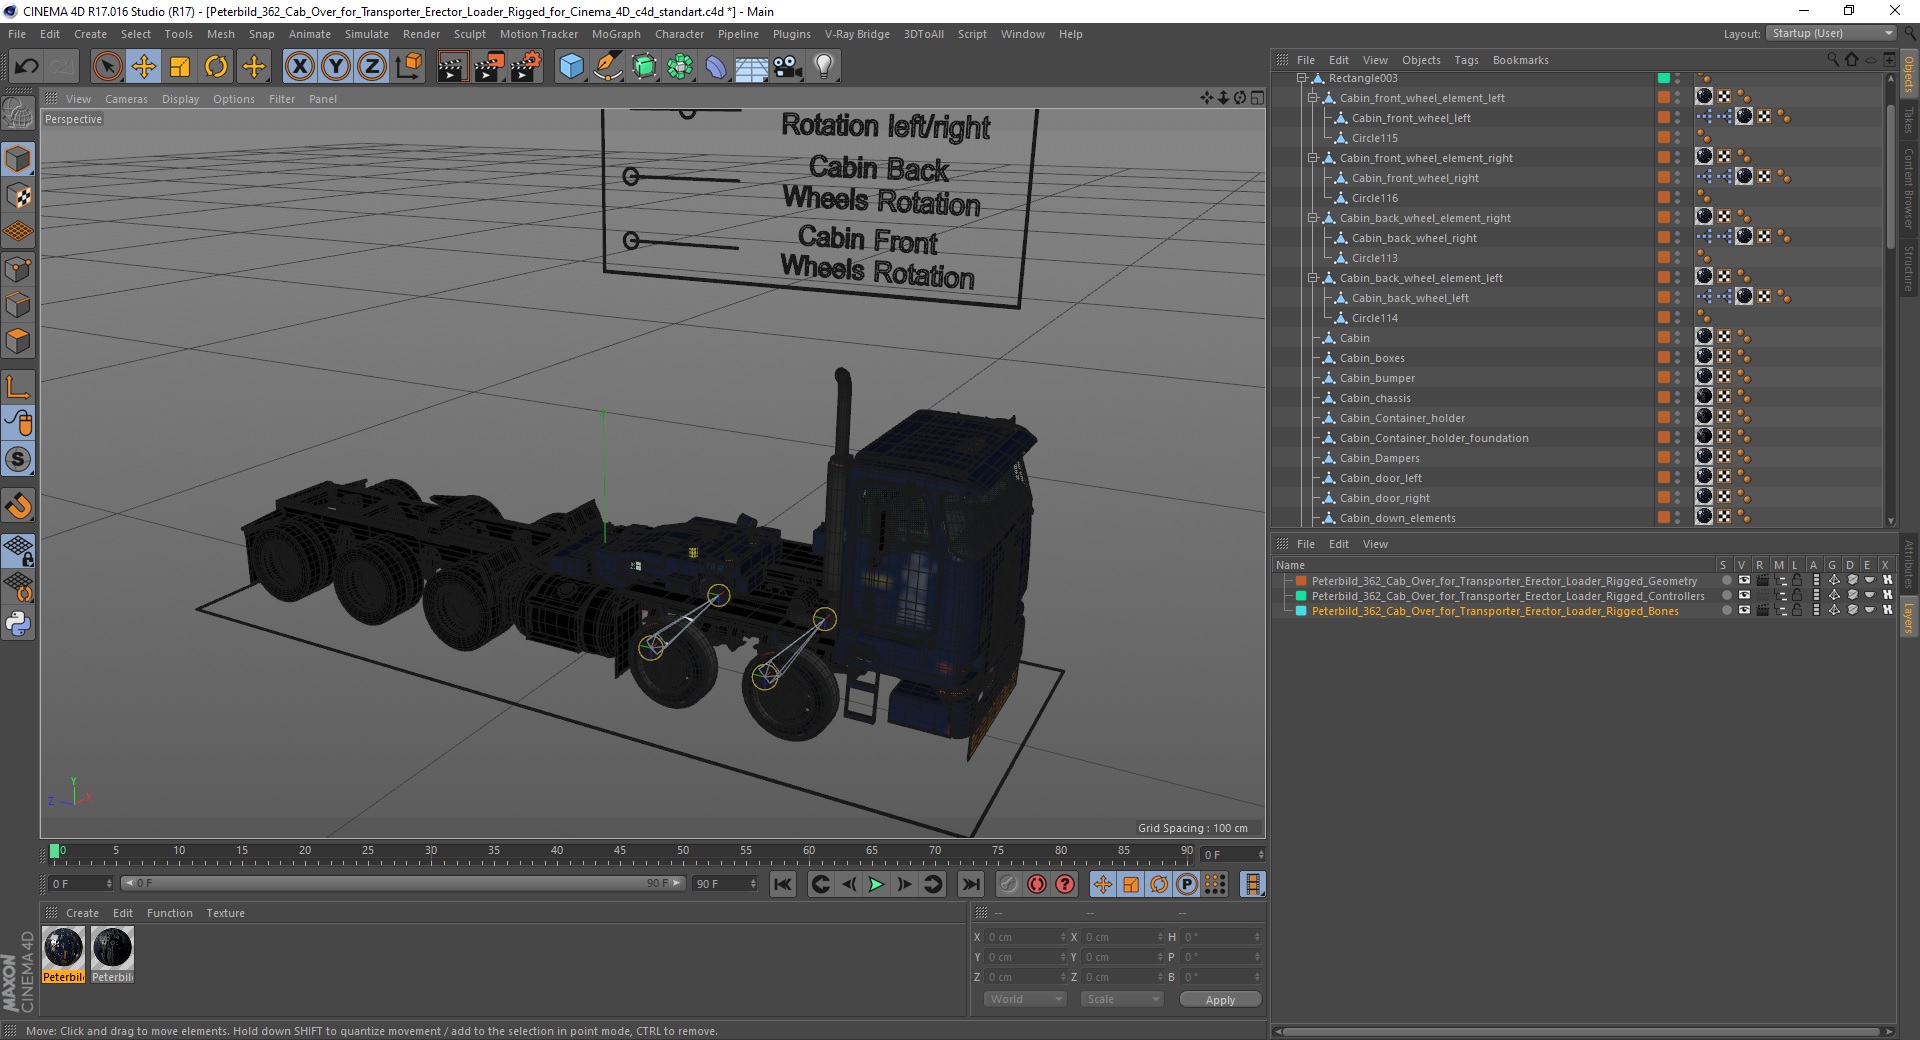Add a Light object
Viewport: 1920px width, 1040px height.
824,67
